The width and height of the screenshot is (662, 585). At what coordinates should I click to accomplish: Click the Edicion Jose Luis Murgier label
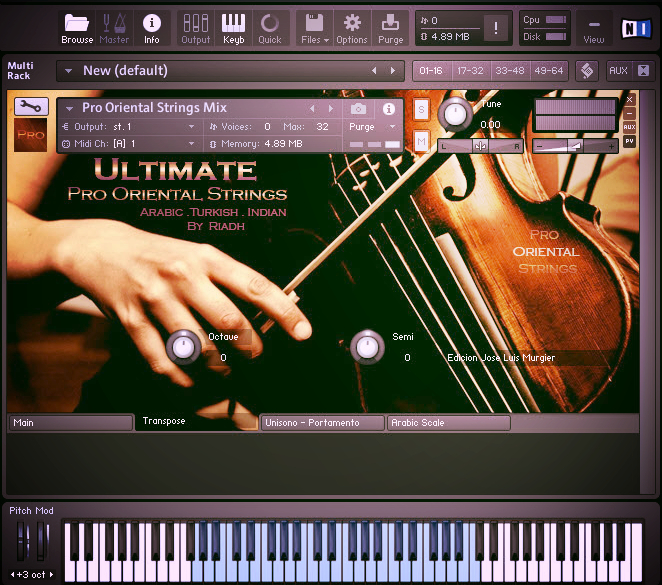[501, 358]
